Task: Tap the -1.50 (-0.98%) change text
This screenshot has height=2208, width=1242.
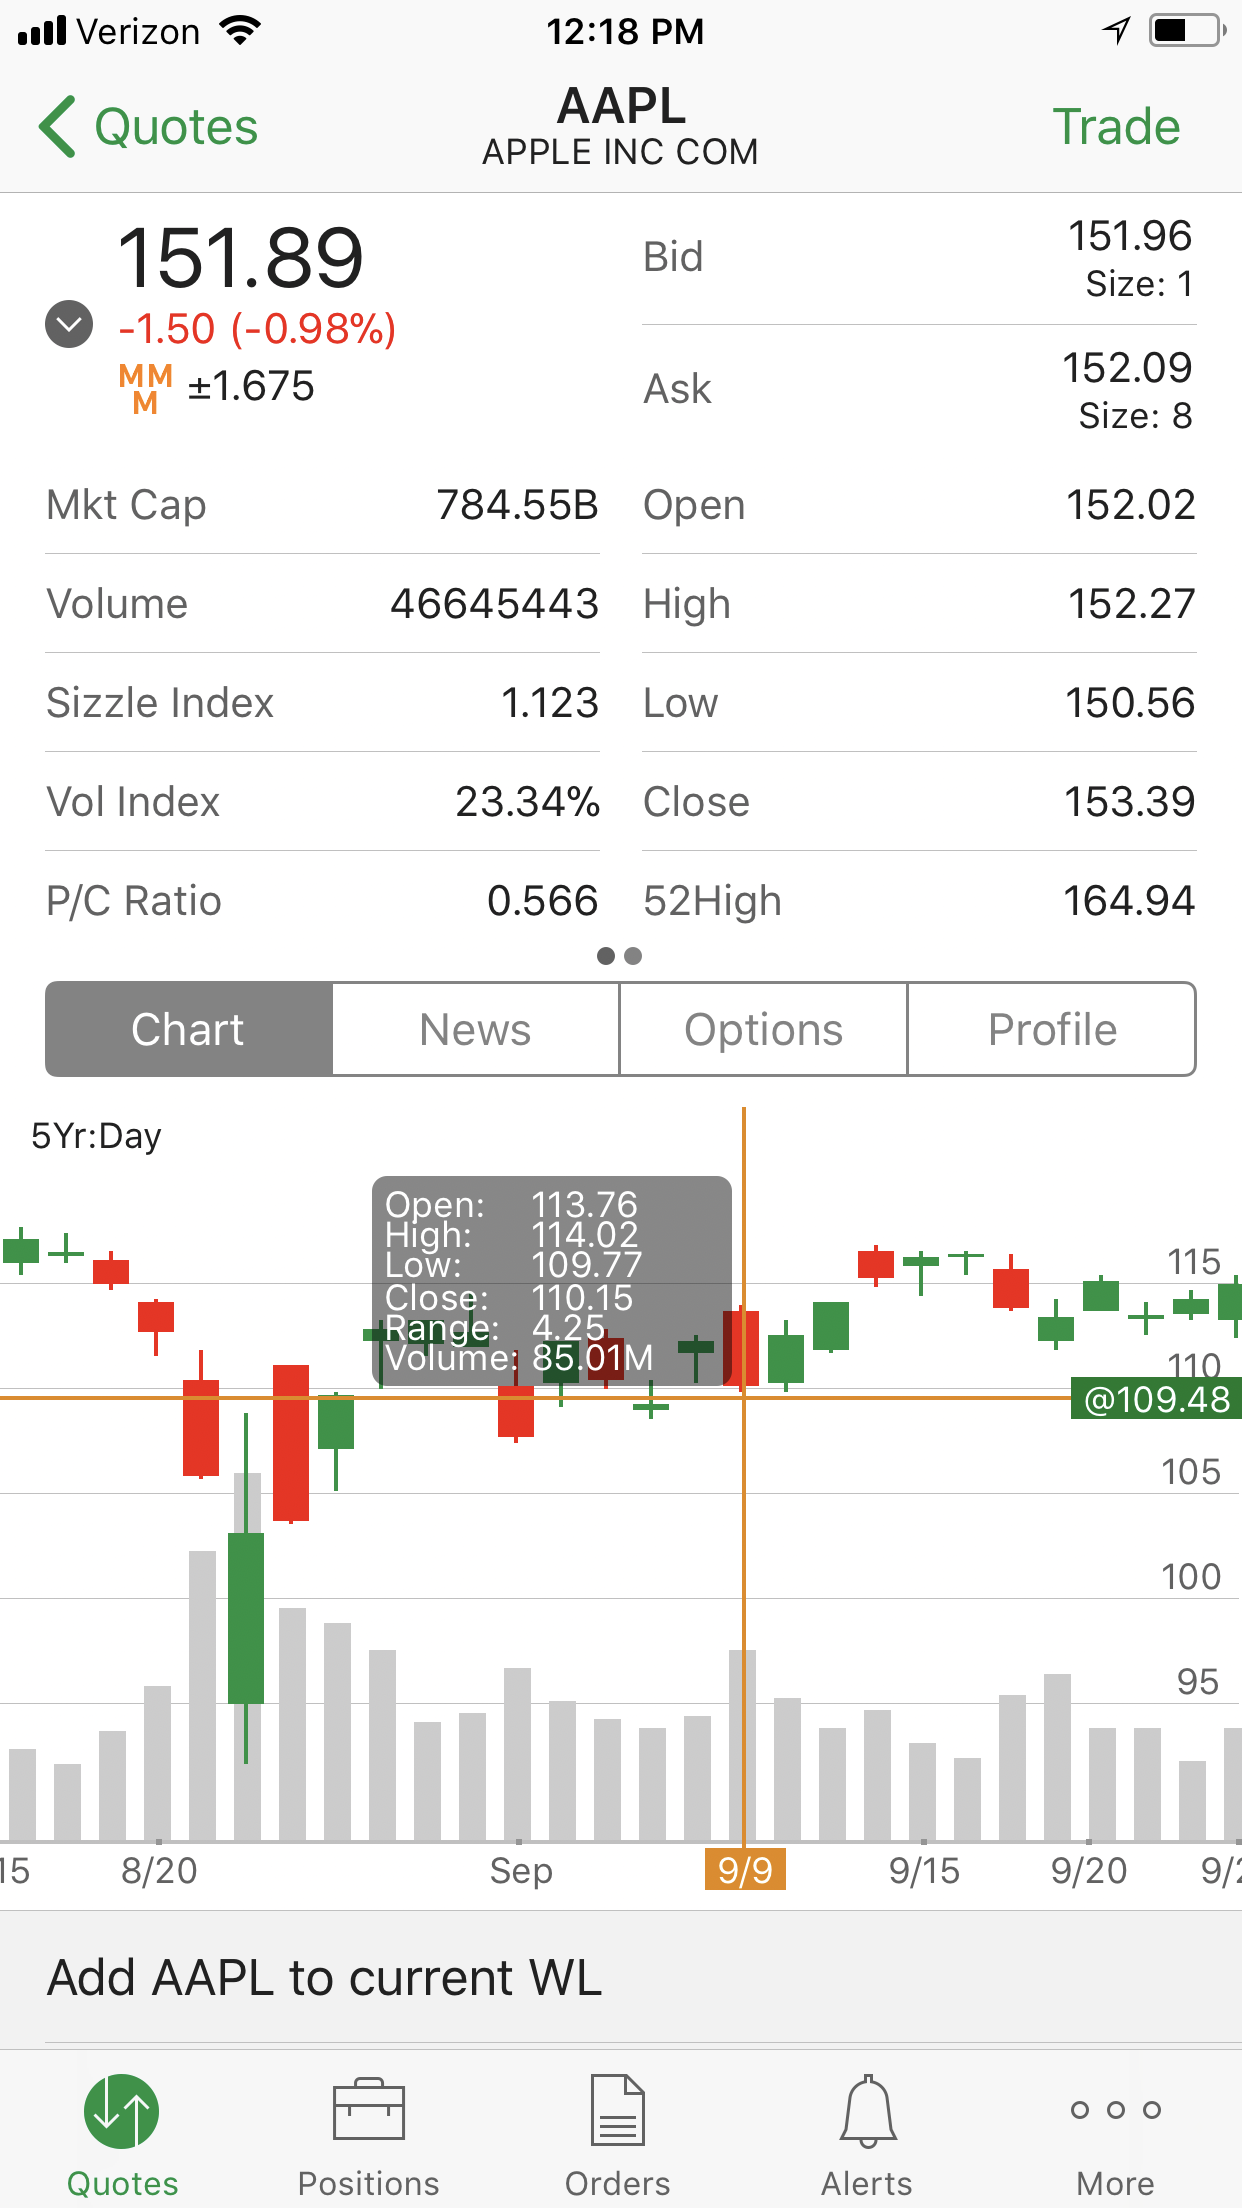Action: (x=257, y=329)
